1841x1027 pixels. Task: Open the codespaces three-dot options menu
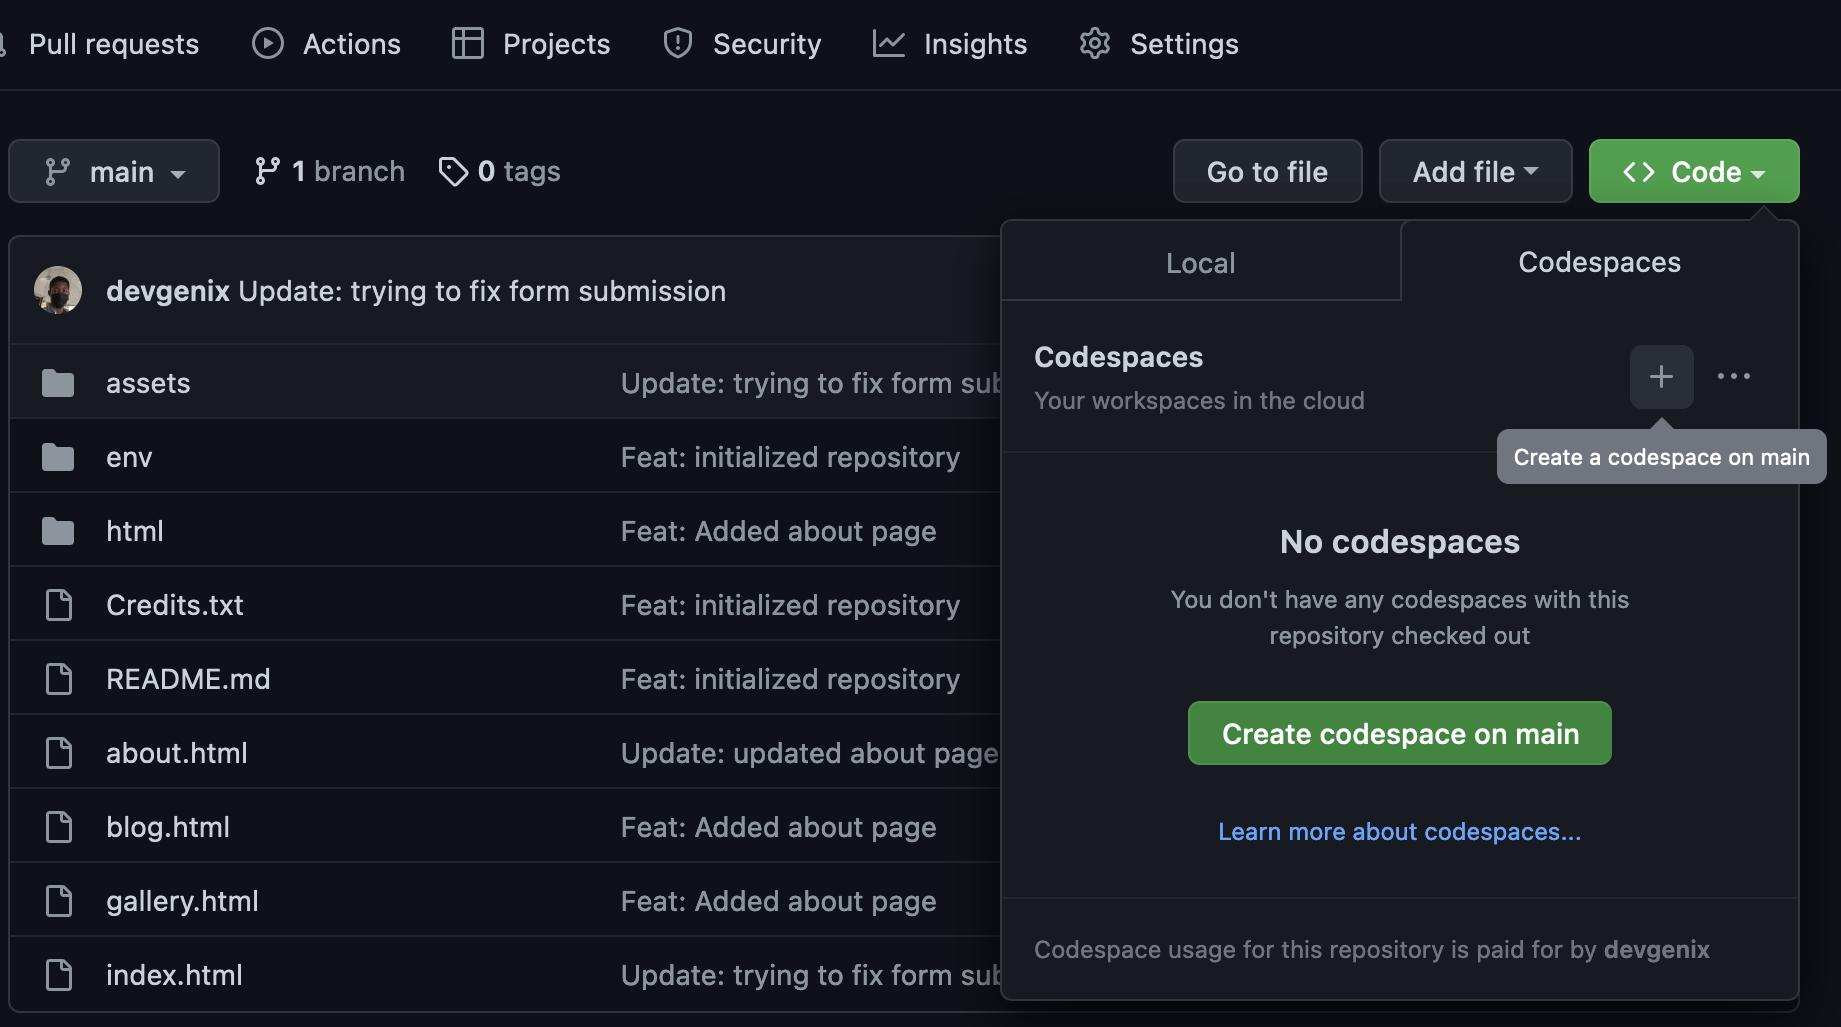1734,377
